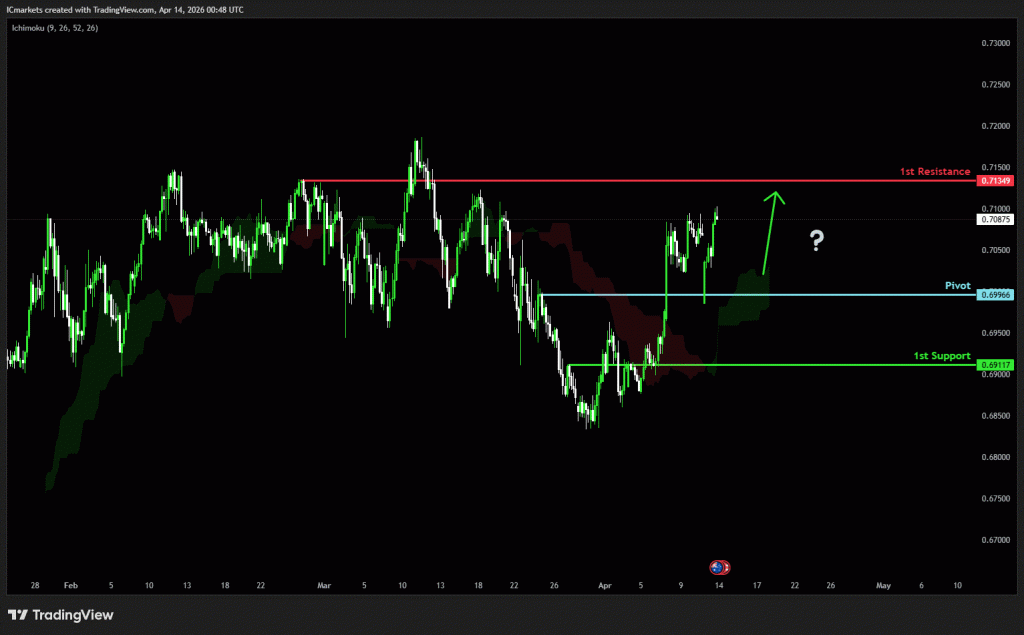Click the blue 0.69966 price tag
This screenshot has height=635, width=1024.
[x=996, y=296]
